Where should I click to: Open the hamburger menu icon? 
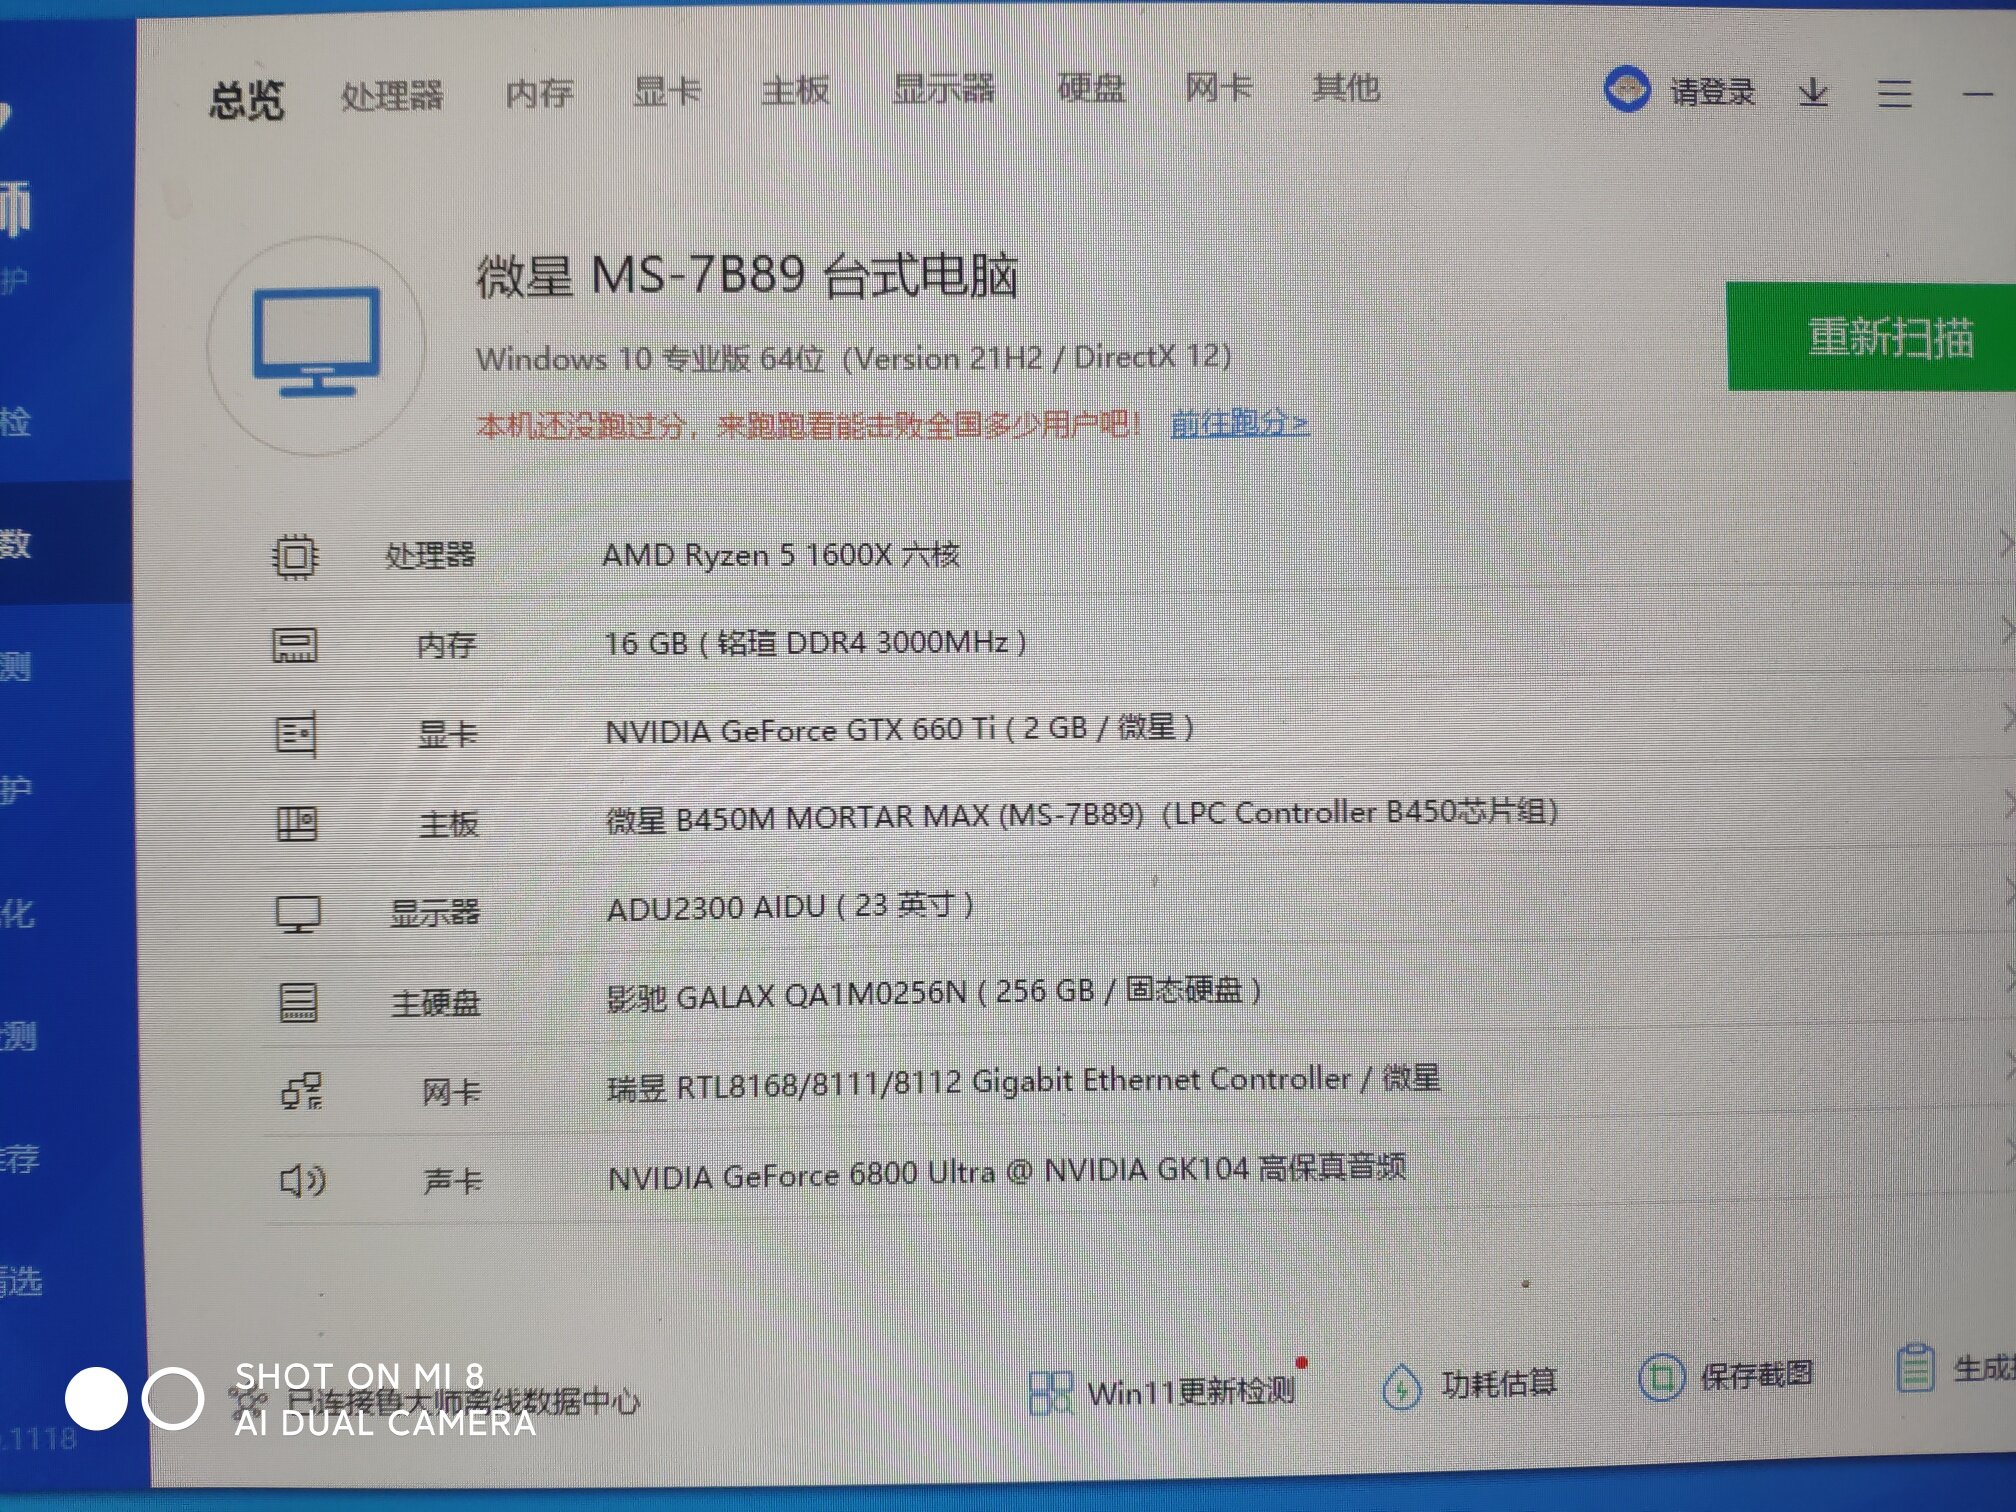coord(1894,94)
